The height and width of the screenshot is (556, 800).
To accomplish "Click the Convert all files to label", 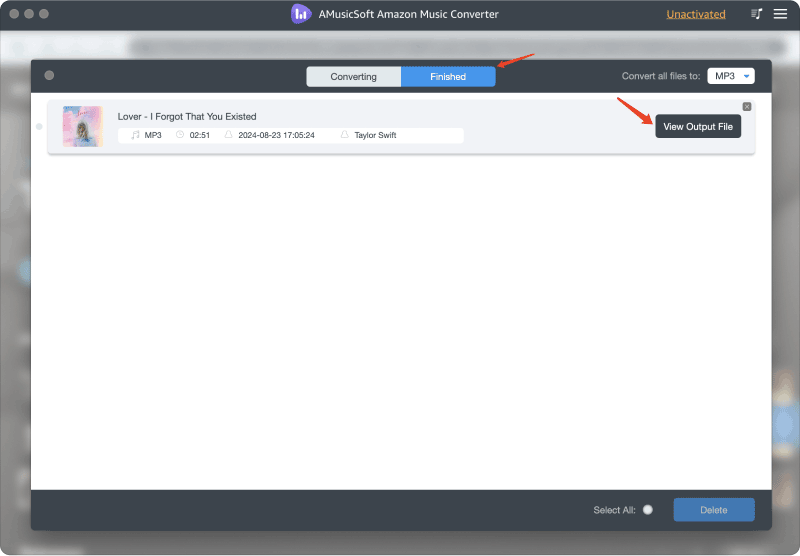I will tap(661, 76).
